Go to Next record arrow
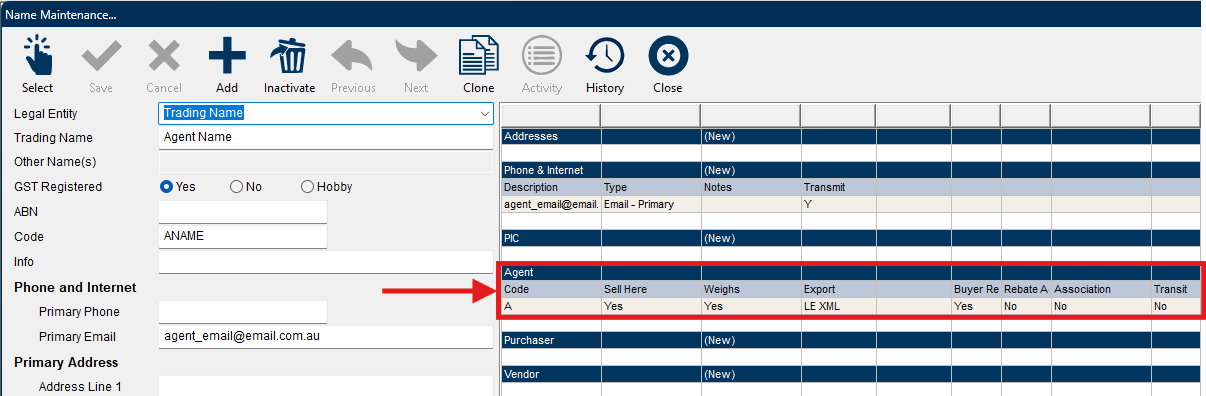Screen dimensions: 1206x396 coord(416,55)
